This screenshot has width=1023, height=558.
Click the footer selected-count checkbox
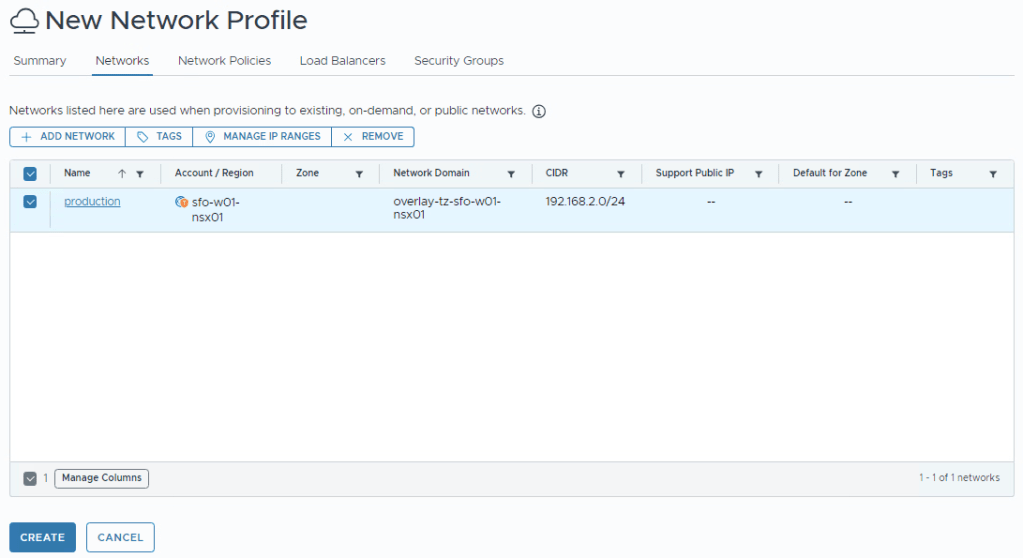click(30, 479)
